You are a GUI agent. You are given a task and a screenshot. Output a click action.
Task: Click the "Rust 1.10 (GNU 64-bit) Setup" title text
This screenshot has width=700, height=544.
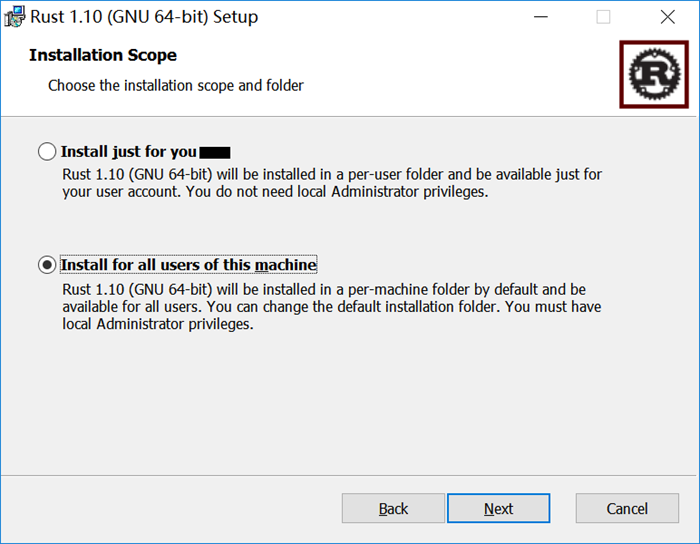[x=144, y=17]
